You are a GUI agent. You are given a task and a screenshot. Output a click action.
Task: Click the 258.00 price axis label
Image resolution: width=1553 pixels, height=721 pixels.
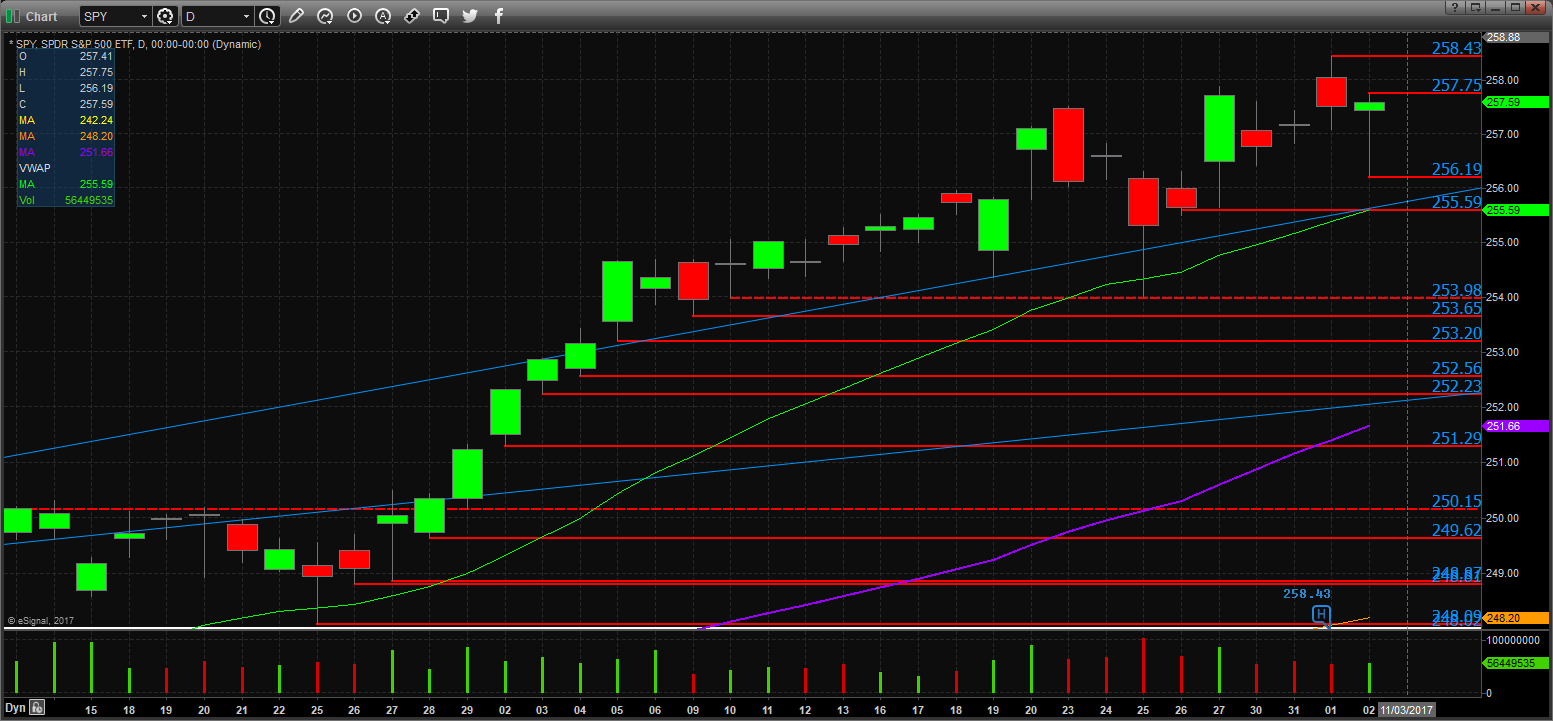(x=1504, y=80)
